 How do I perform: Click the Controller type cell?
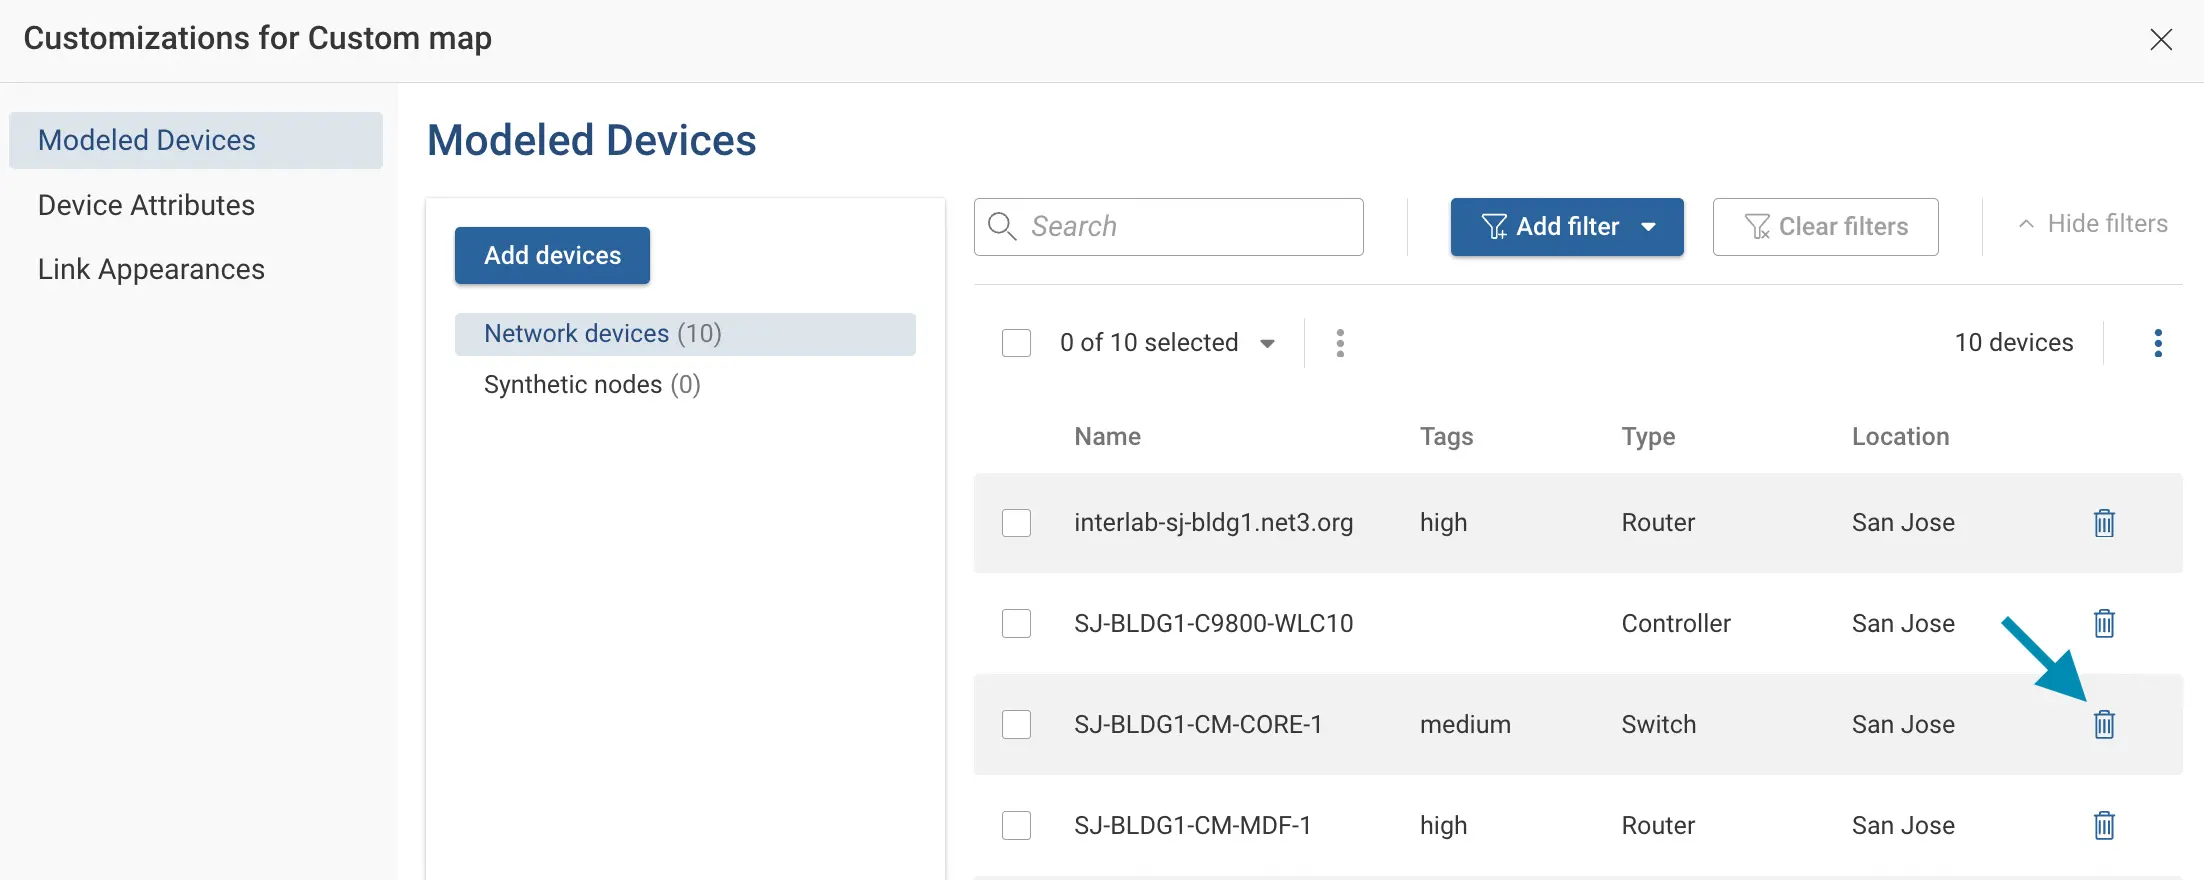pos(1676,624)
